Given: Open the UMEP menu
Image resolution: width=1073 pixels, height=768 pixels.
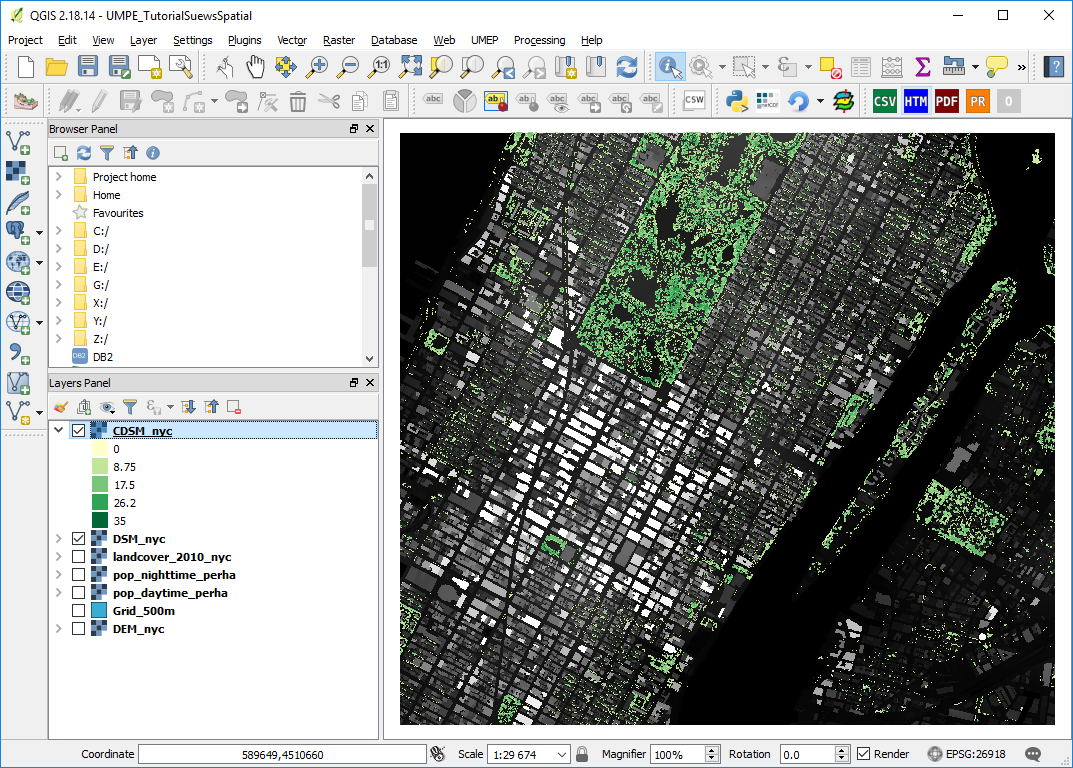Looking at the screenshot, I should tap(484, 40).
